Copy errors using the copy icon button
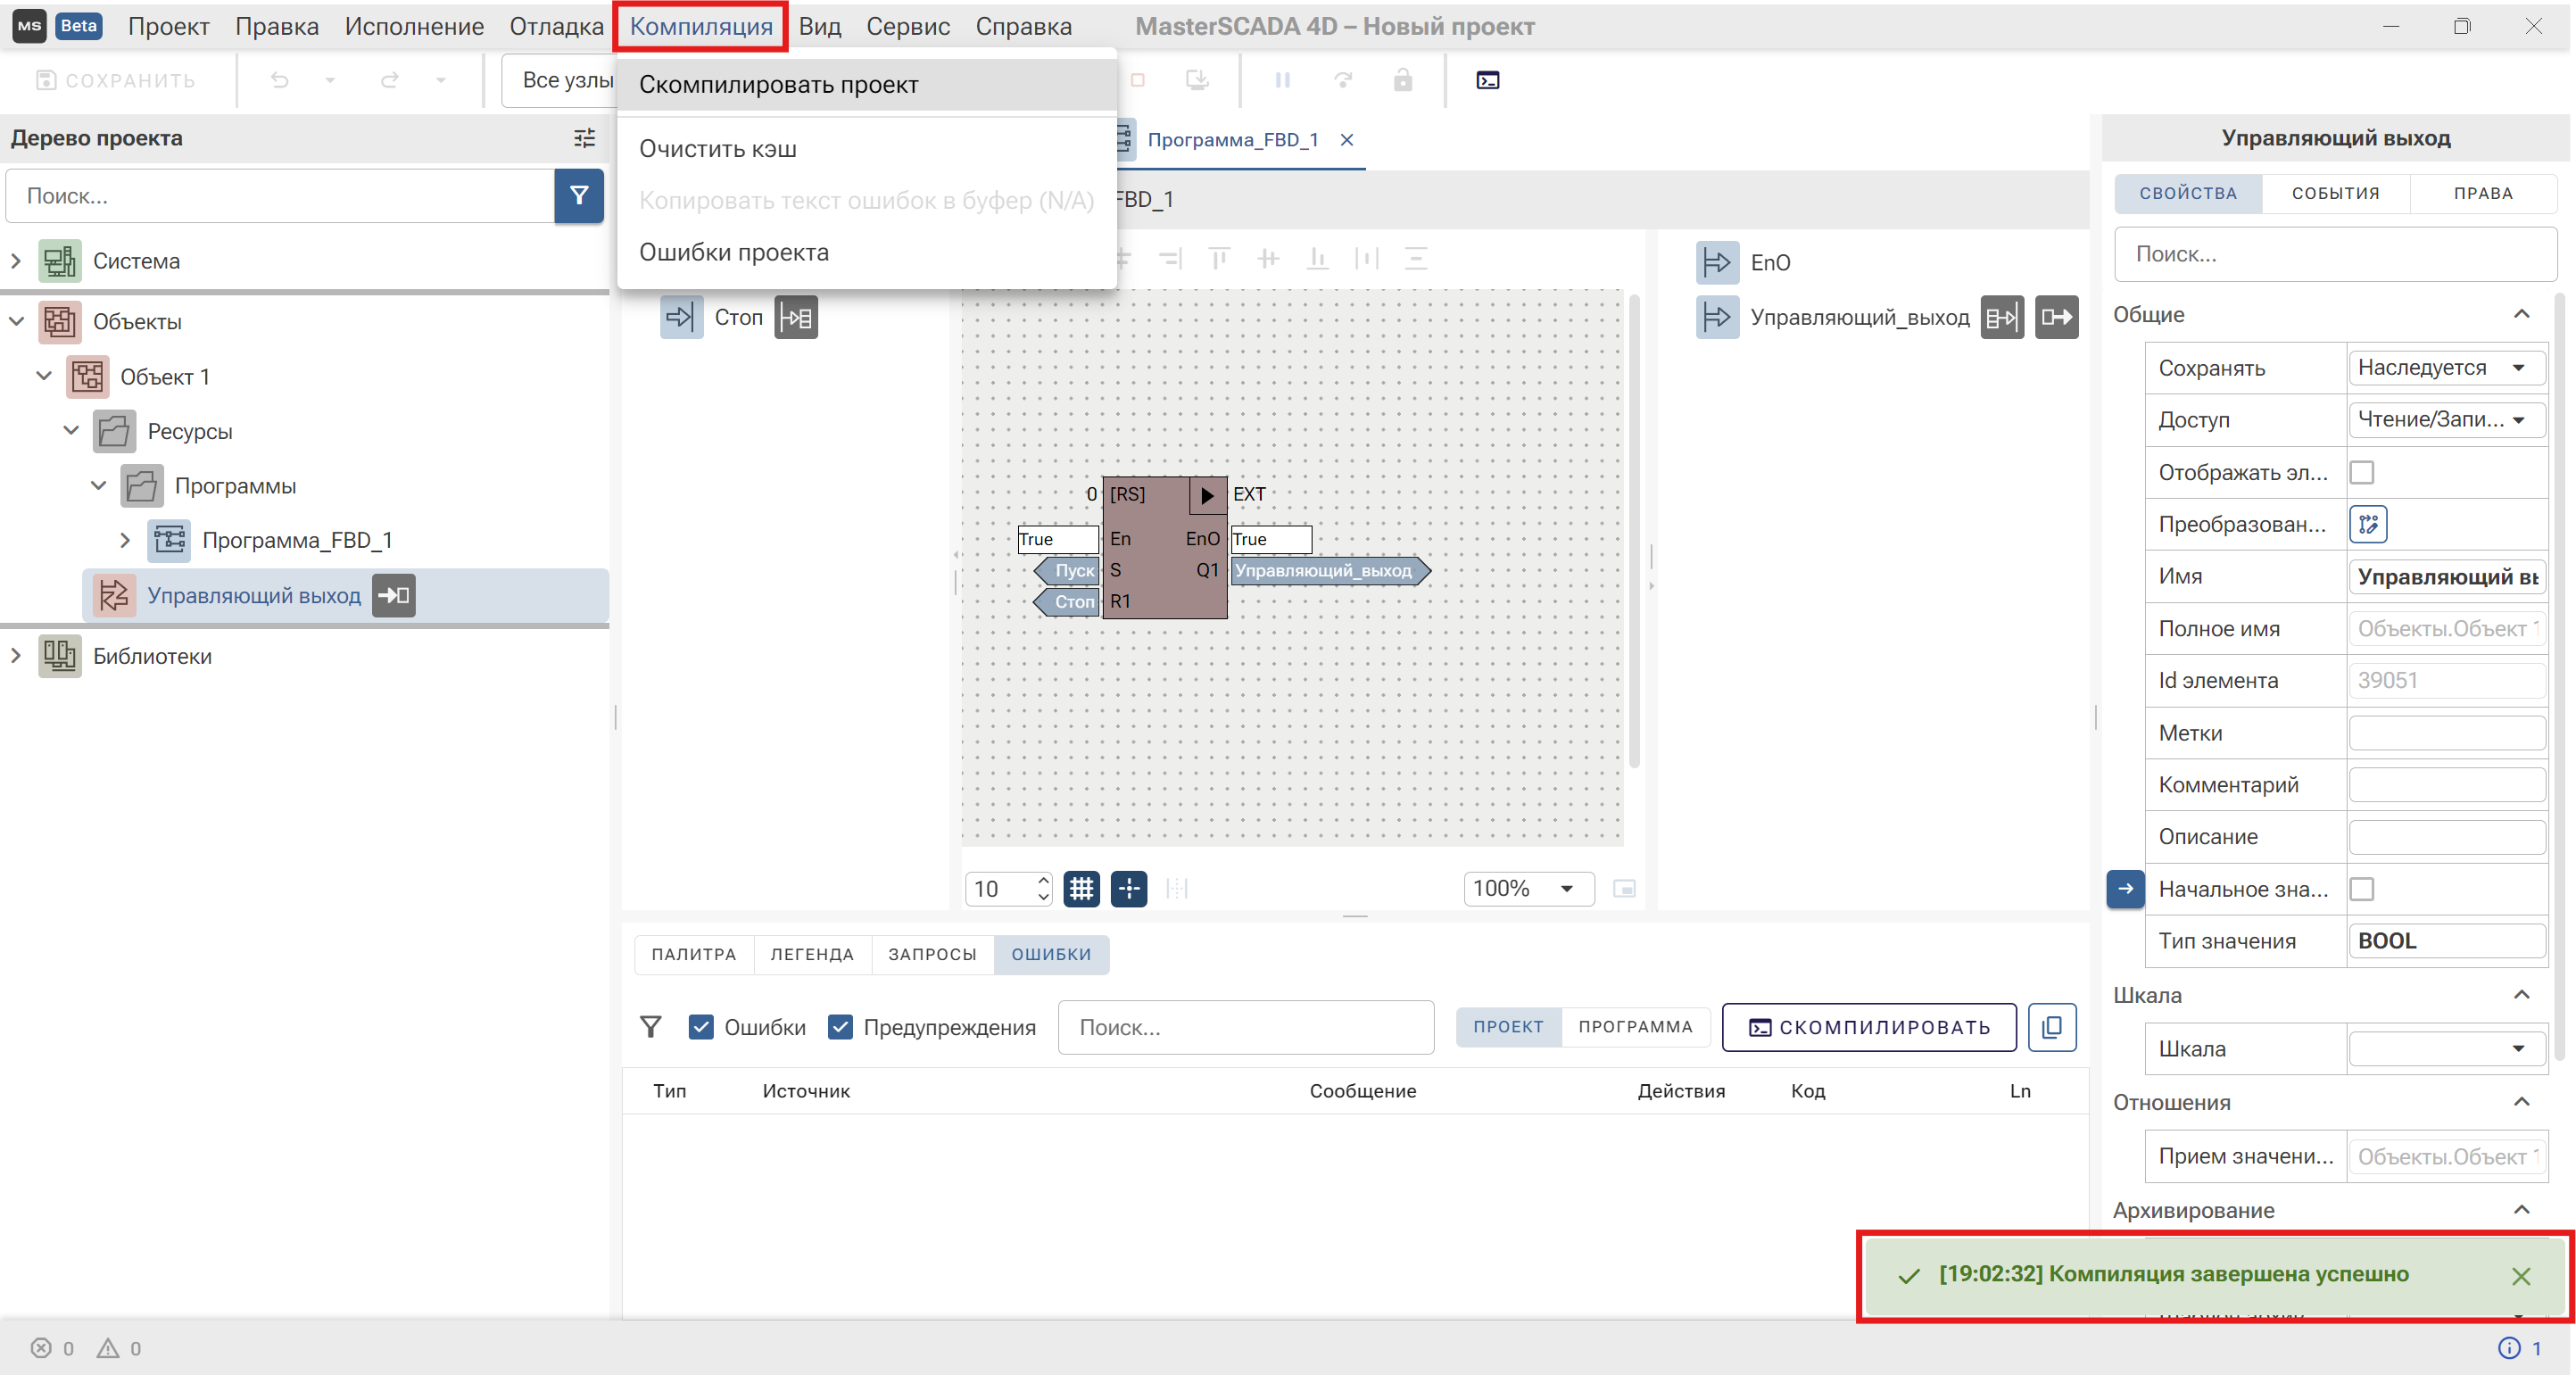Image resolution: width=2576 pixels, height=1375 pixels. [x=2051, y=1027]
